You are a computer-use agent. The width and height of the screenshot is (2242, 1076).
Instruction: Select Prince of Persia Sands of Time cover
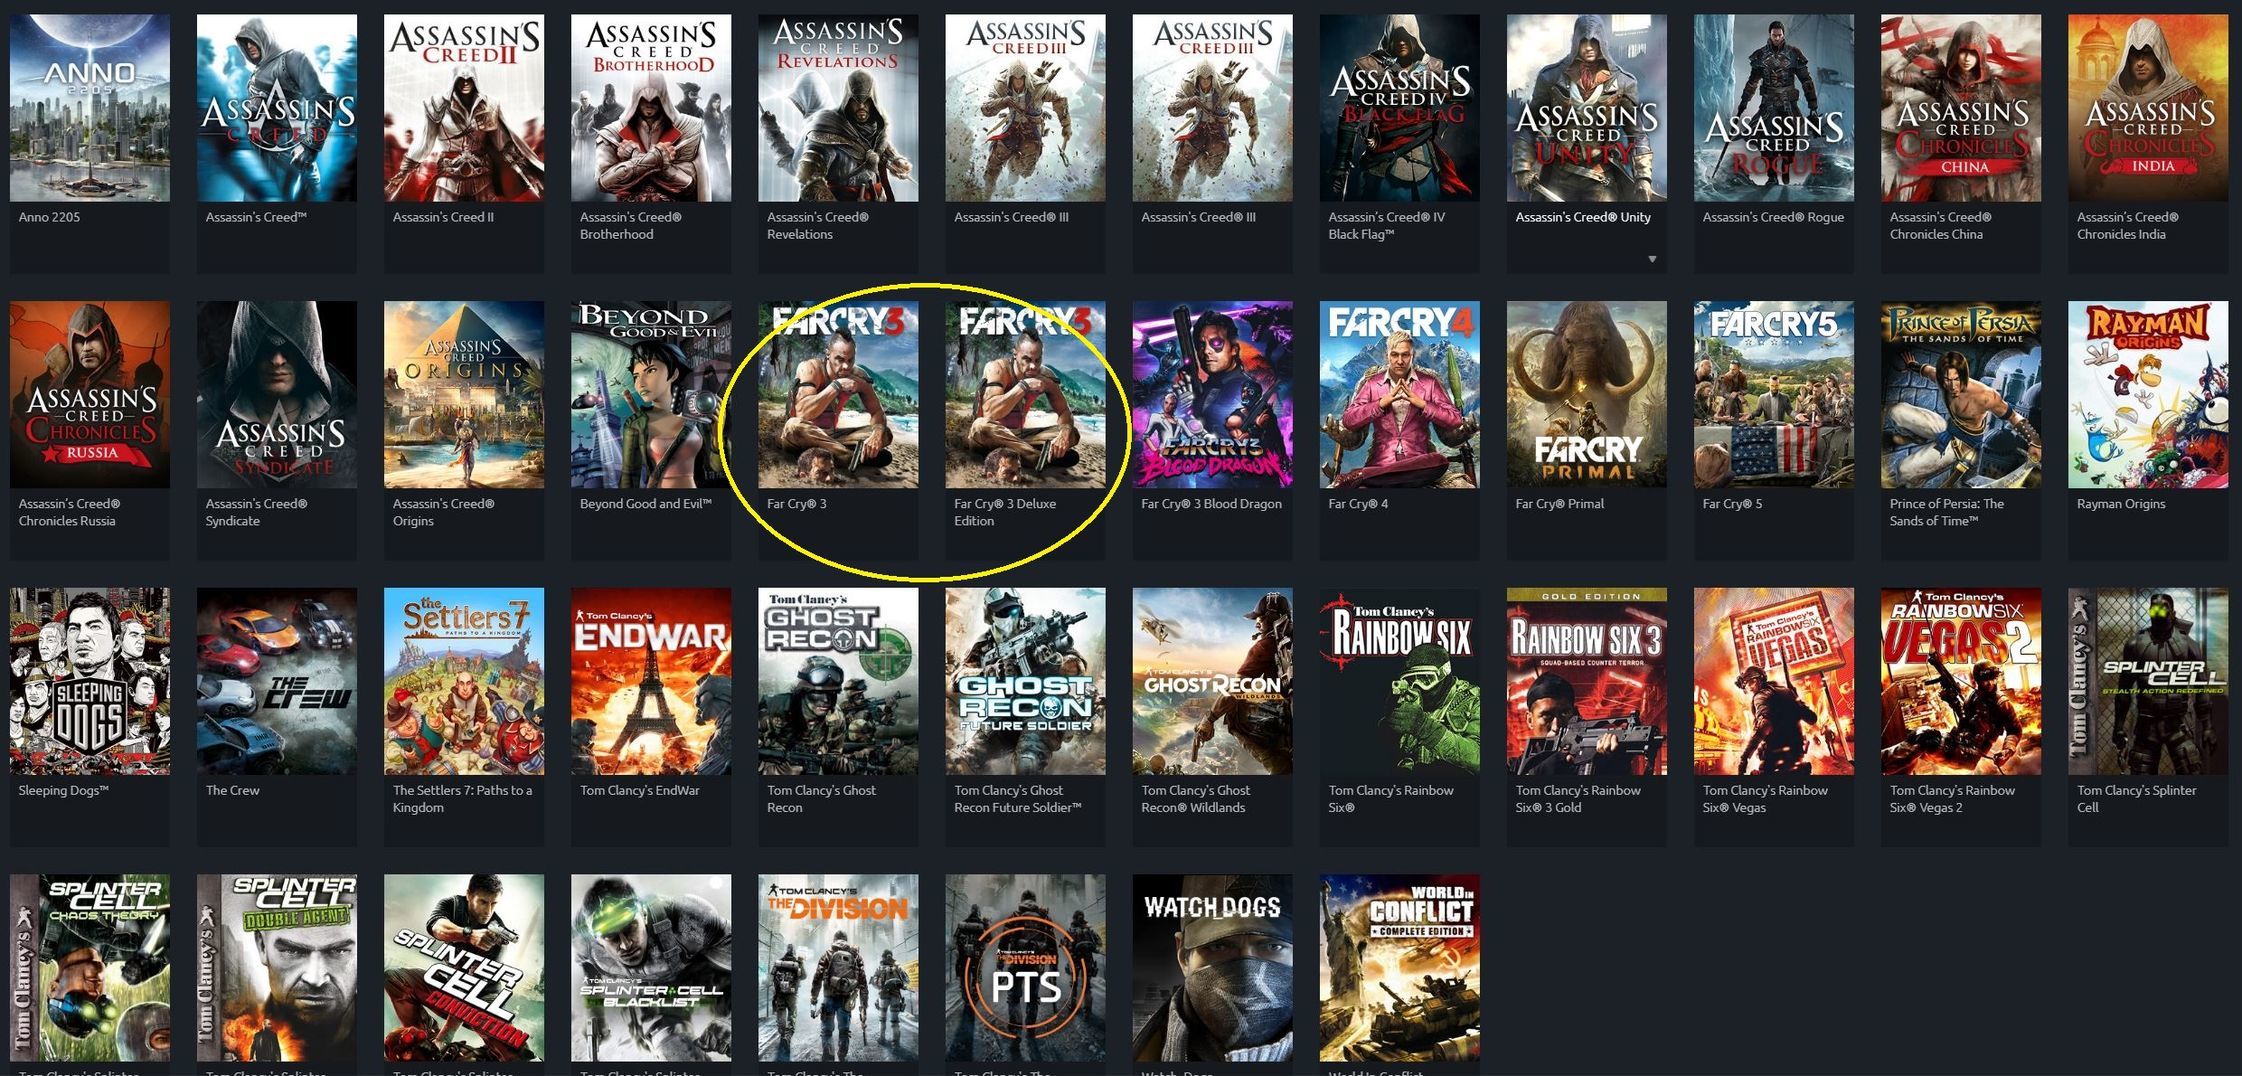coord(1961,395)
